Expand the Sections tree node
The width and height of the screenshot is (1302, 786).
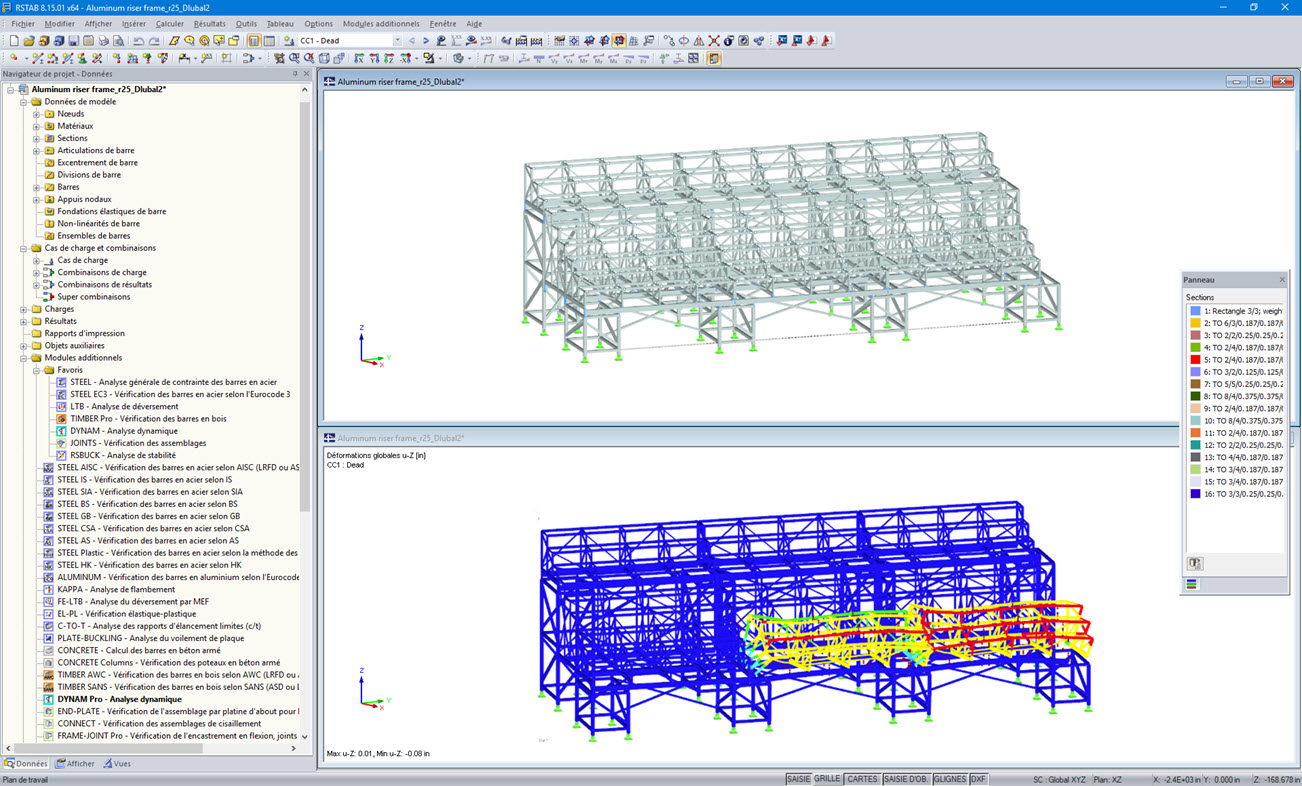click(36, 138)
